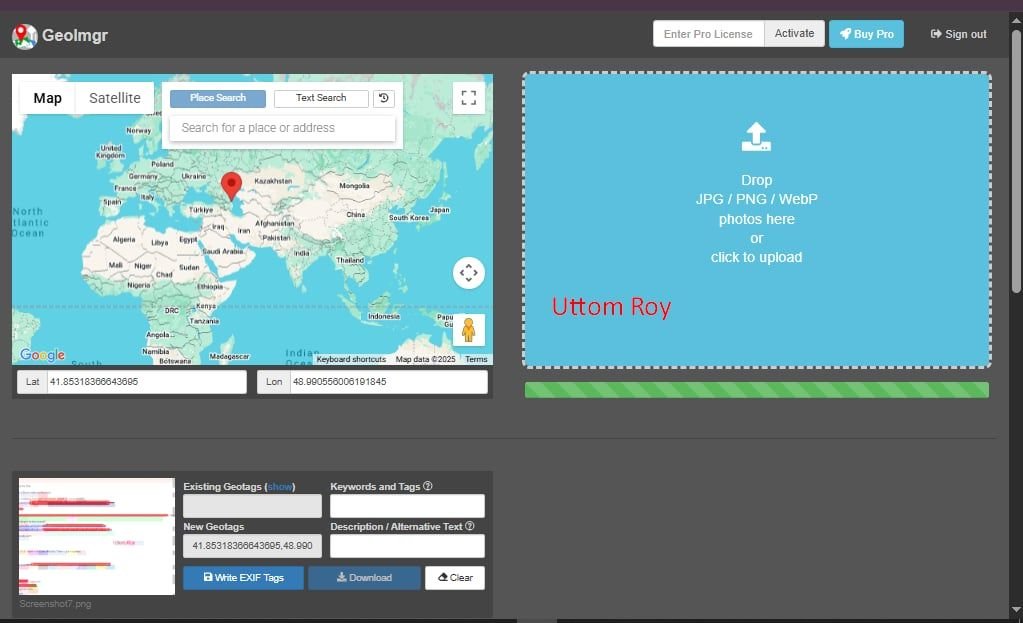Switch to Satellite map view
The image size is (1023, 623).
pyautogui.click(x=115, y=98)
